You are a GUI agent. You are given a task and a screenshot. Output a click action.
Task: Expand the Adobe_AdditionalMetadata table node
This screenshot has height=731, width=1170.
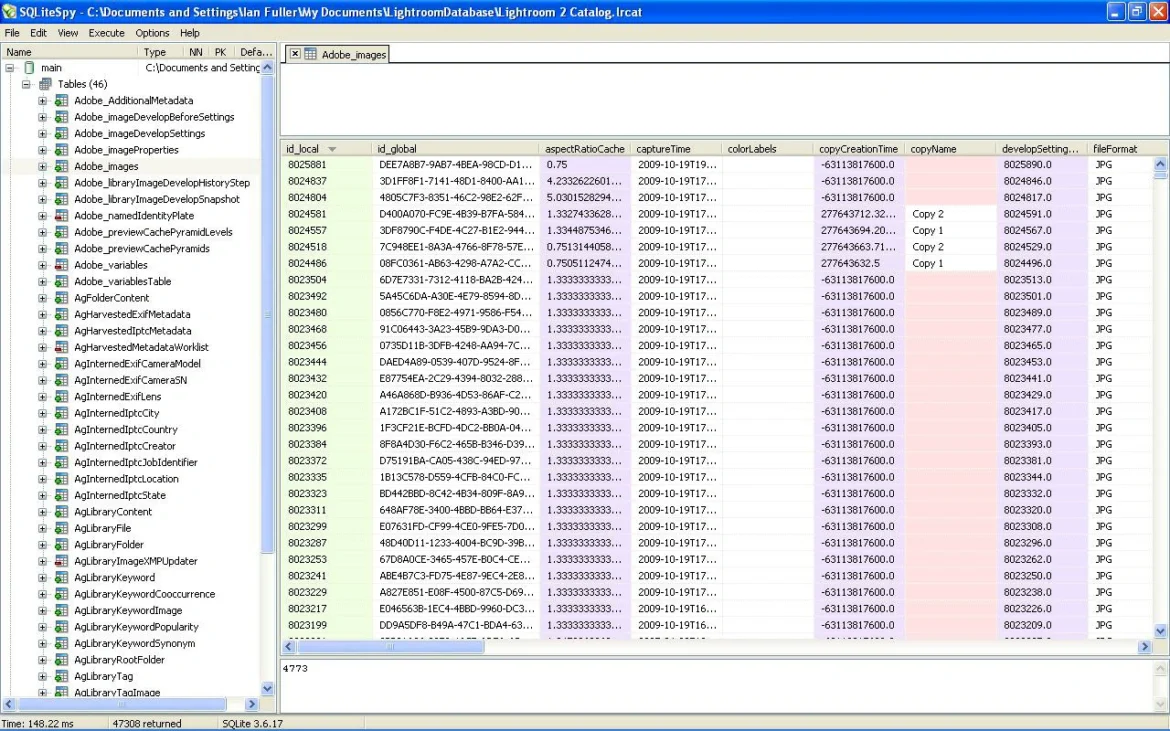tap(41, 100)
